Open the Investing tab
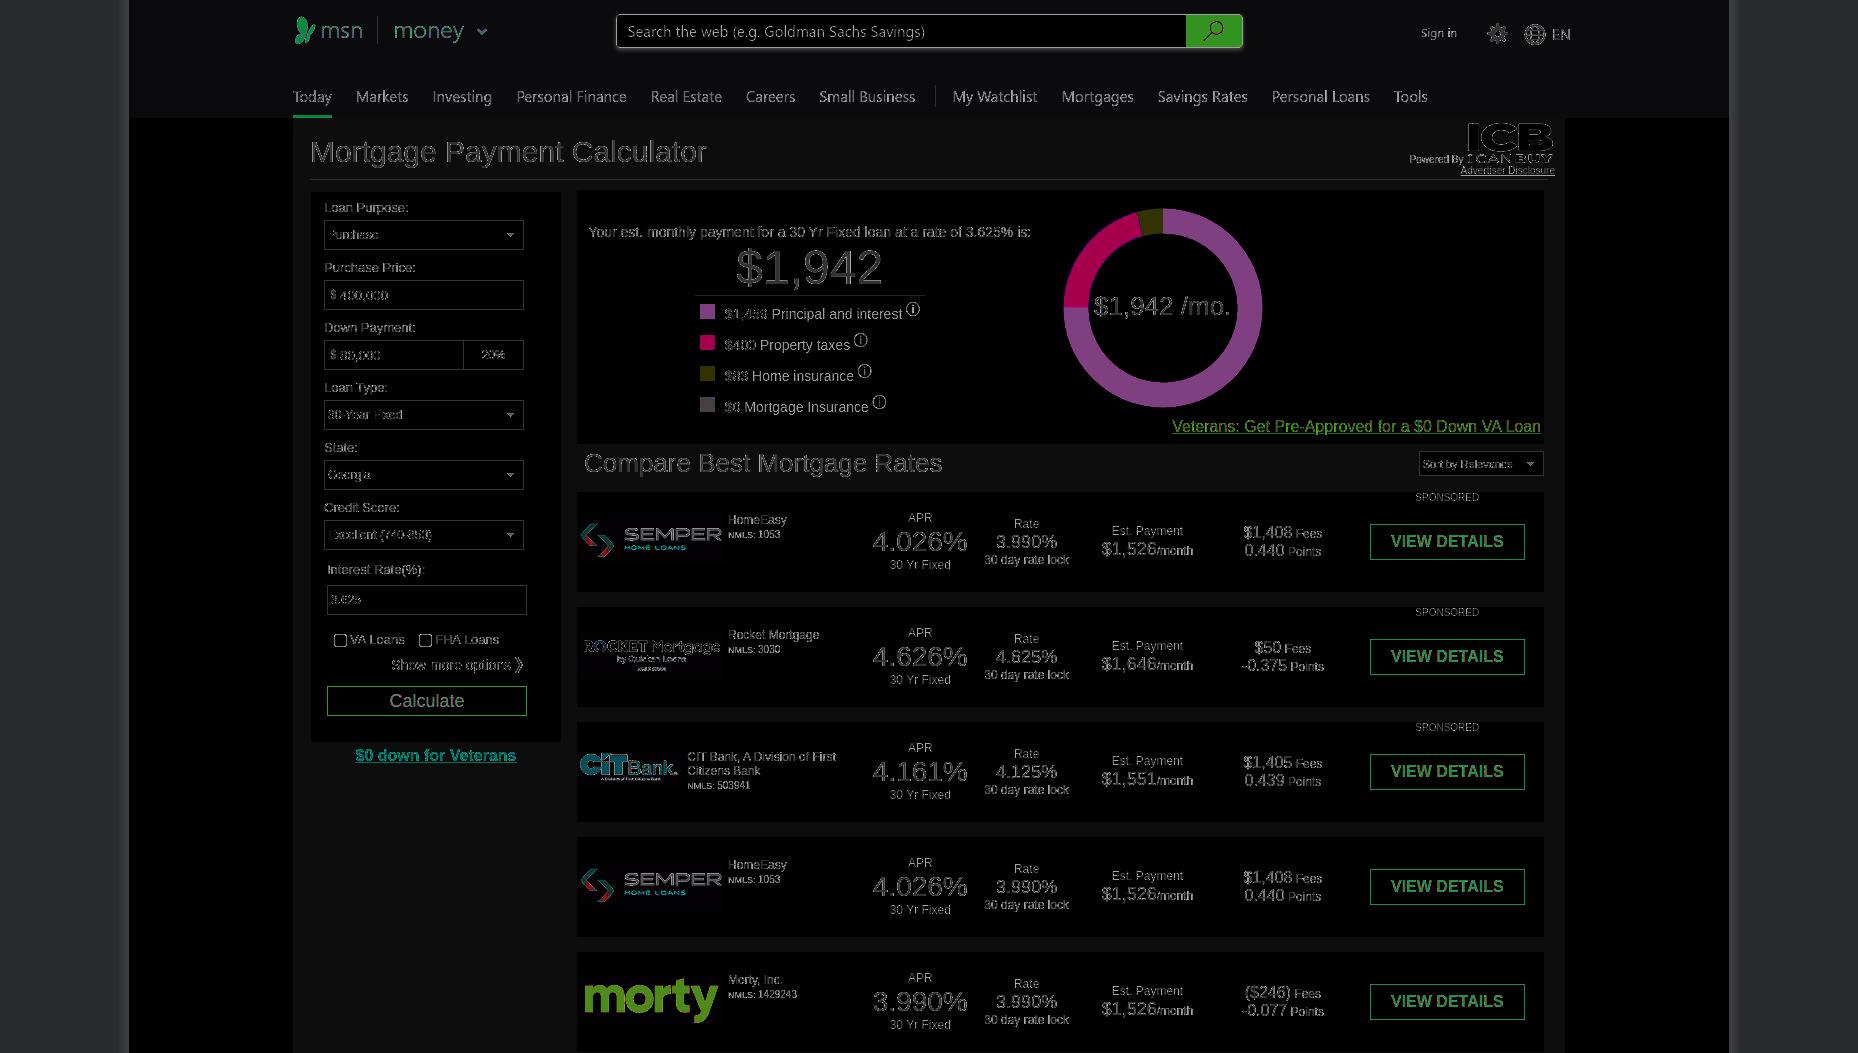The image size is (1858, 1053). click(462, 97)
